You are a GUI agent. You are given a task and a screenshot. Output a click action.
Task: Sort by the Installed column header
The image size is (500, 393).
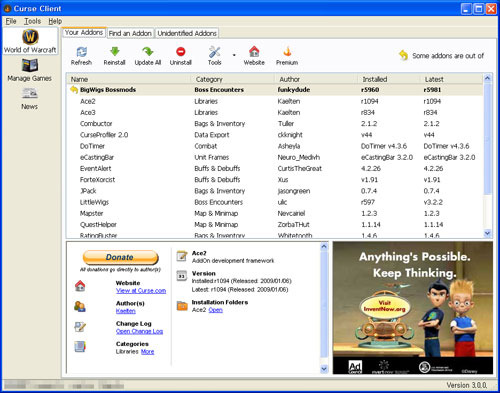coord(389,79)
